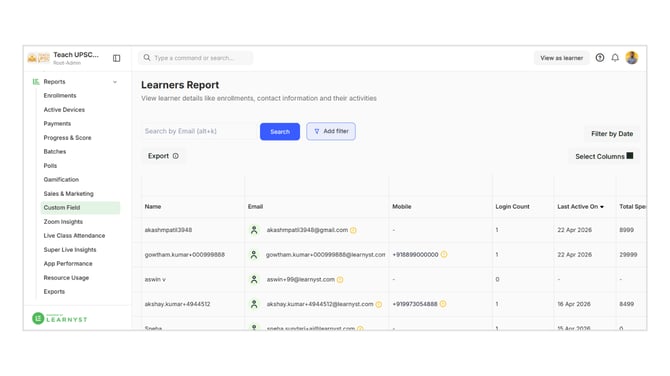Click copy icon after aswin+99@learnyst.com
Viewport: 670px width, 376px height.
(x=340, y=280)
